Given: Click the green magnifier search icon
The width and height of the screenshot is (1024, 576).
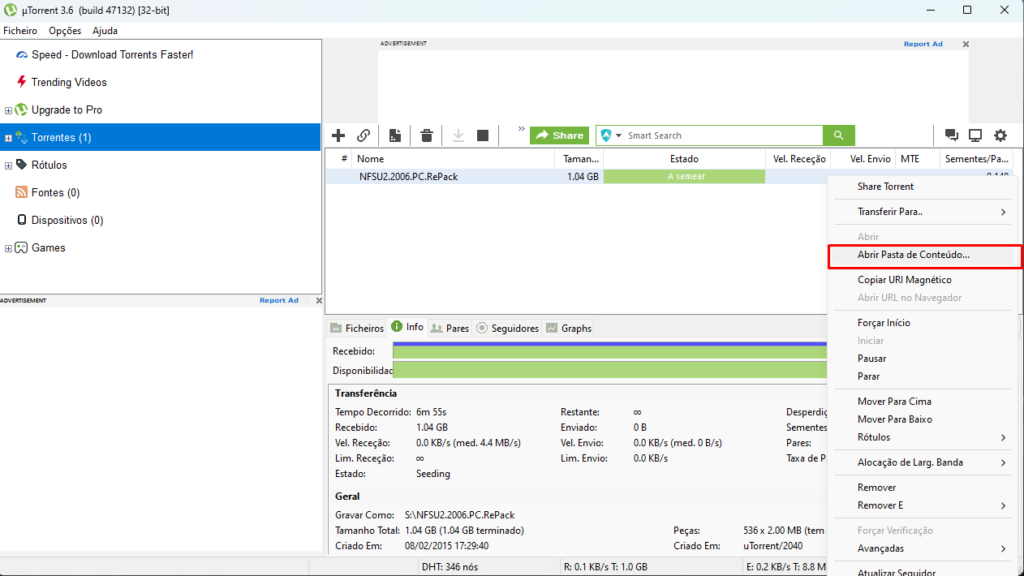Looking at the screenshot, I should click(839, 135).
